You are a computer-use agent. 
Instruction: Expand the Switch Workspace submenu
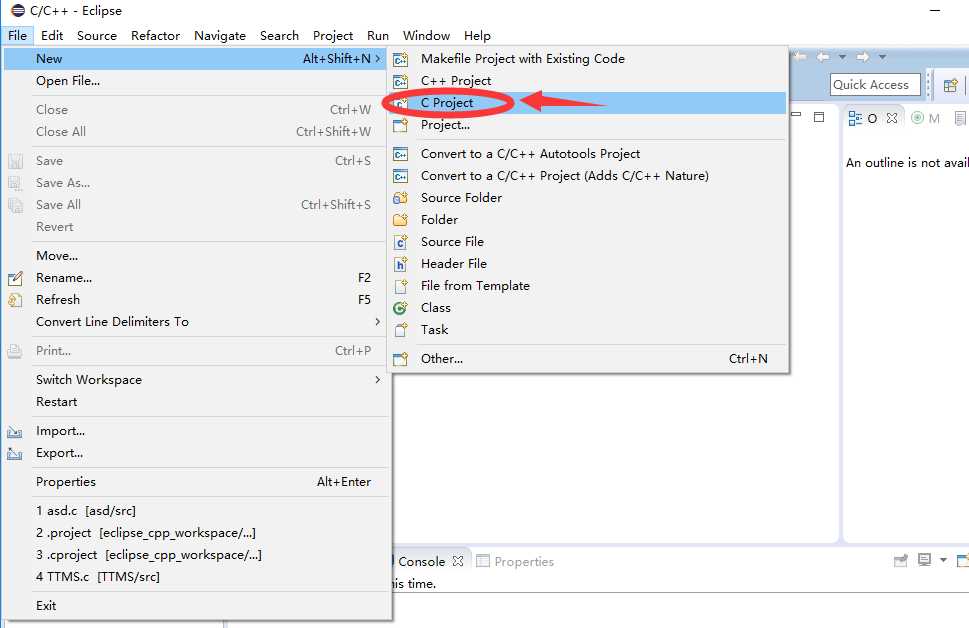coord(378,380)
